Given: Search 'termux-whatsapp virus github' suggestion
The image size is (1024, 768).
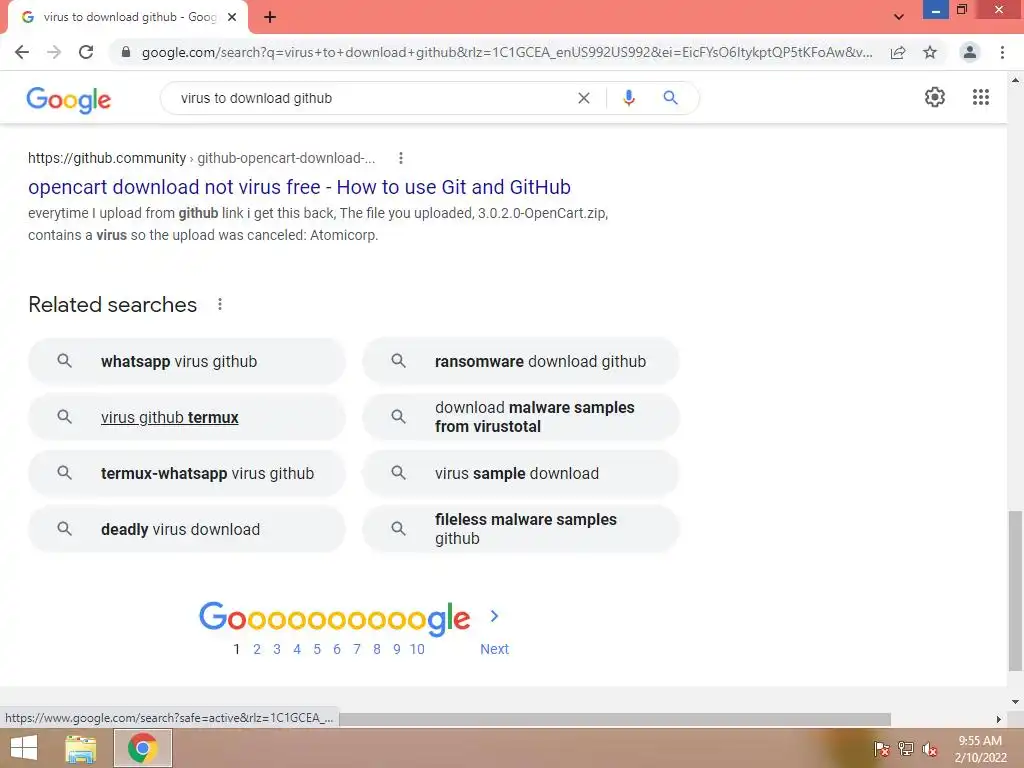Looking at the screenshot, I should click(187, 473).
